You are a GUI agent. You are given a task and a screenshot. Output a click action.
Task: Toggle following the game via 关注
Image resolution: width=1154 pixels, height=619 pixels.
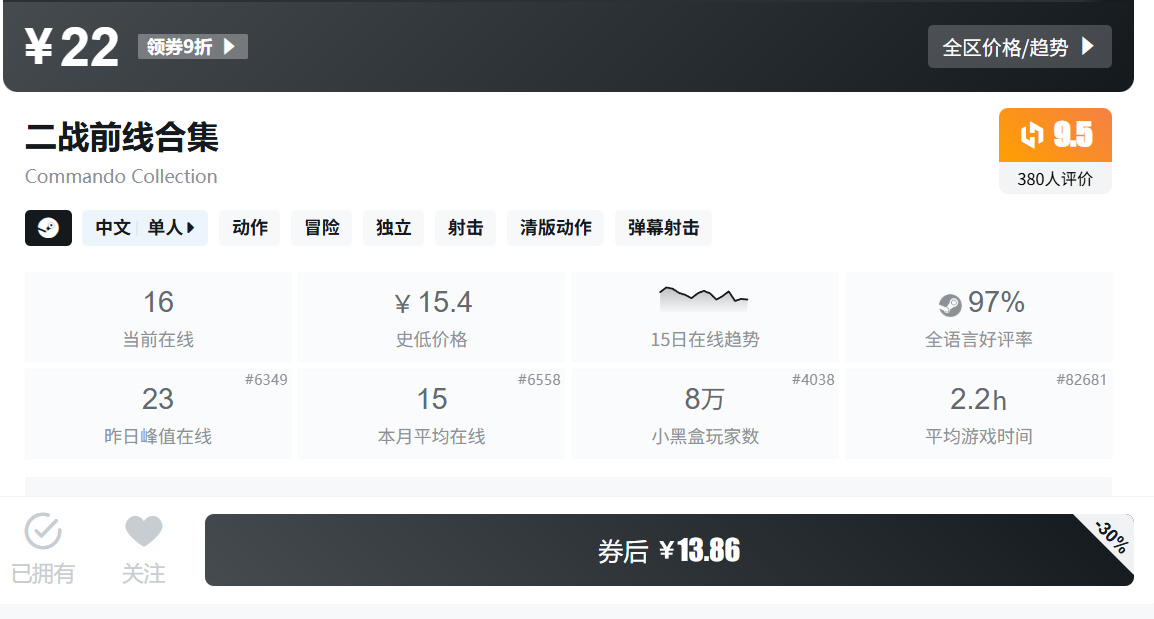[x=143, y=545]
